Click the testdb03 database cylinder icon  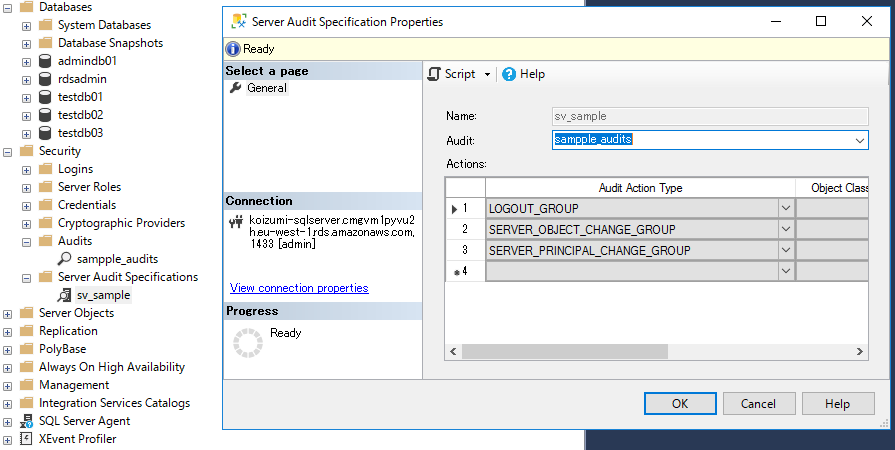click(45, 133)
